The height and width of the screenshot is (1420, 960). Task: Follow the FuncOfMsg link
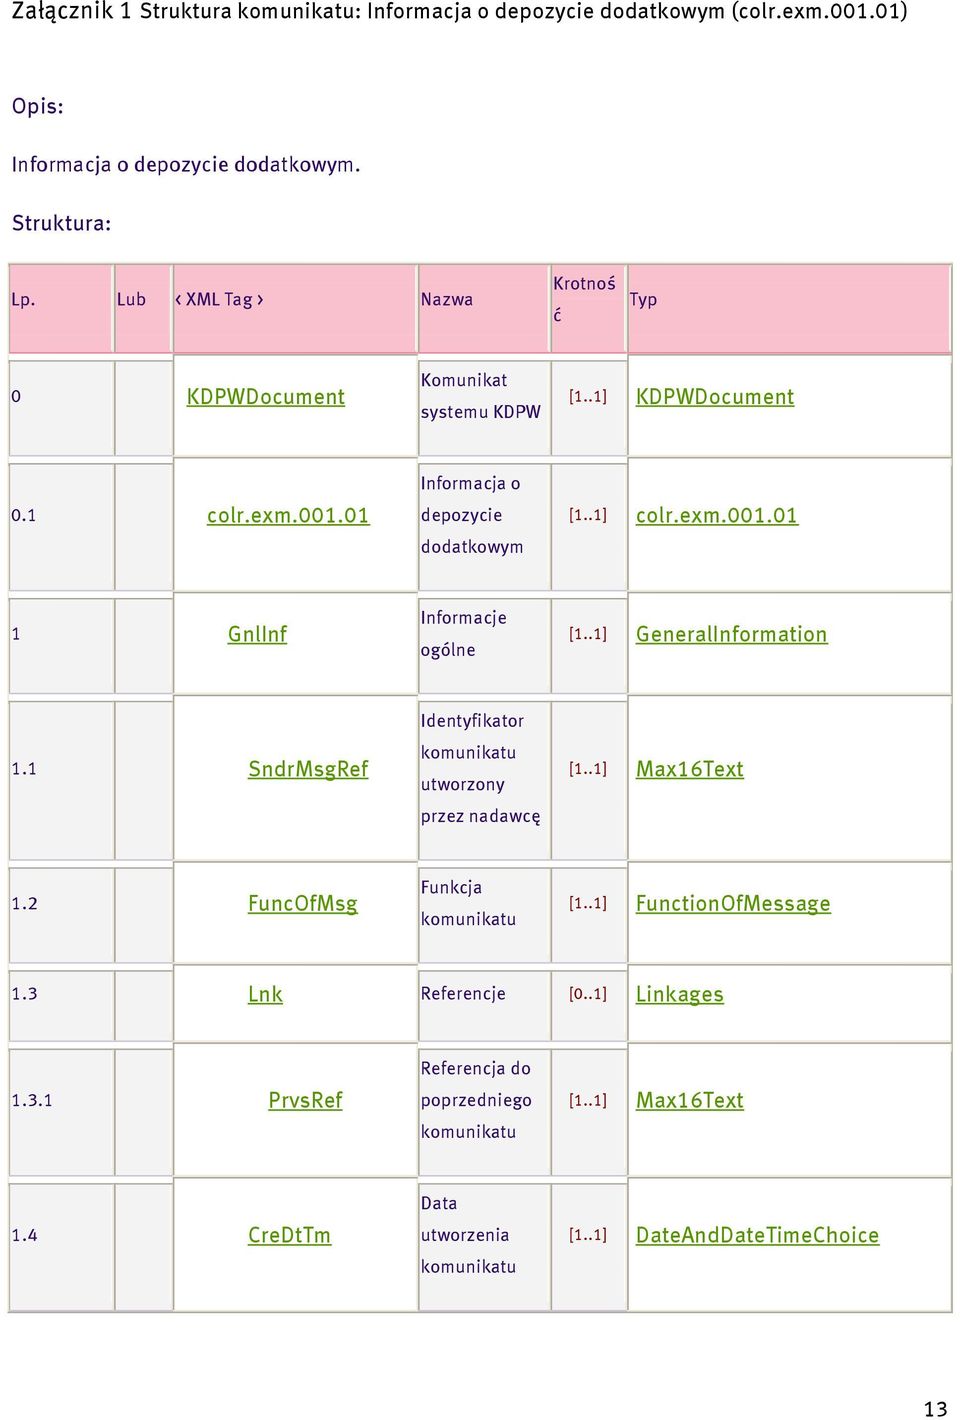302,904
